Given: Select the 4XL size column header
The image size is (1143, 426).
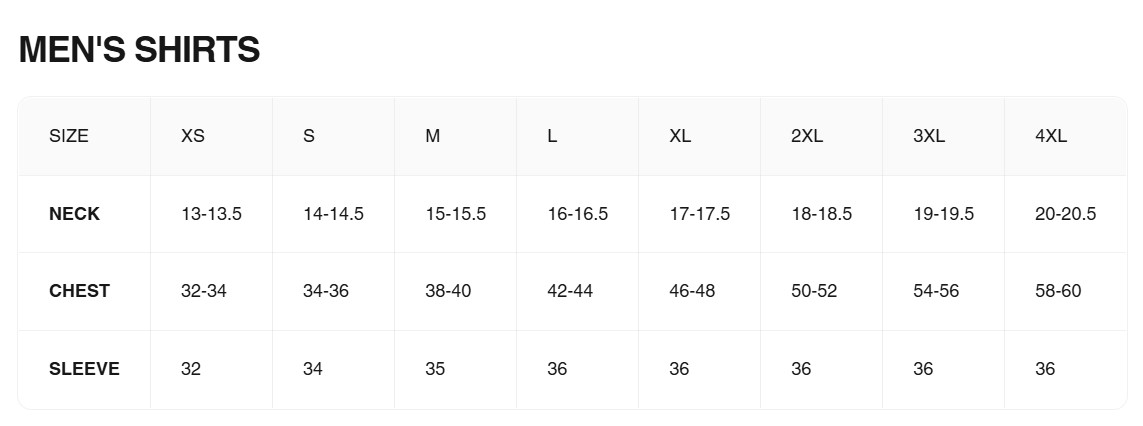Looking at the screenshot, I should (x=1050, y=136).
